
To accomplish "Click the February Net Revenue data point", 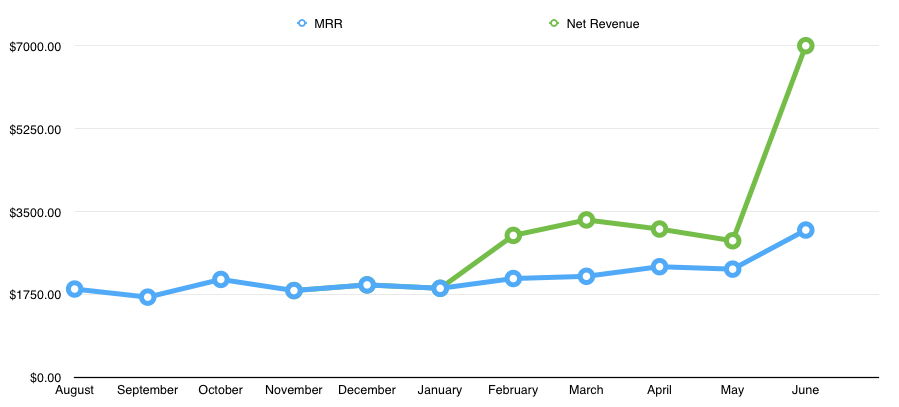I will (x=513, y=236).
